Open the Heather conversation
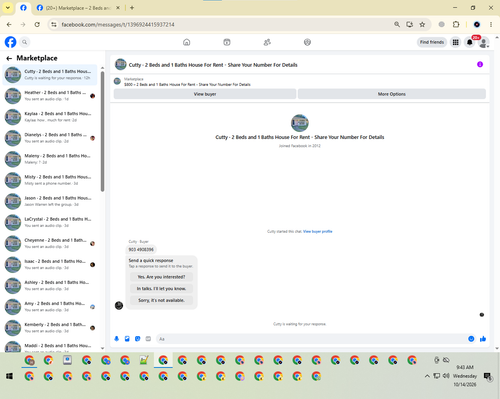The width and height of the screenshot is (500, 399). [x=50, y=96]
